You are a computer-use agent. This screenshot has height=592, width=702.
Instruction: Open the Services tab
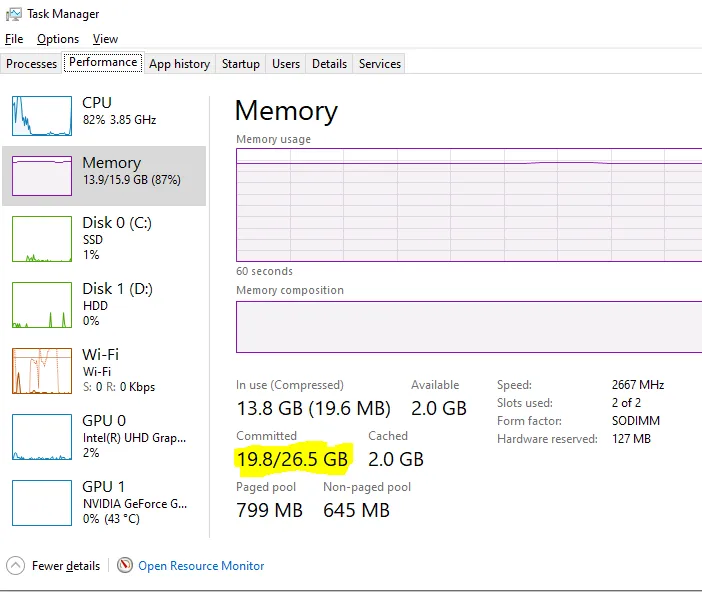pyautogui.click(x=380, y=64)
